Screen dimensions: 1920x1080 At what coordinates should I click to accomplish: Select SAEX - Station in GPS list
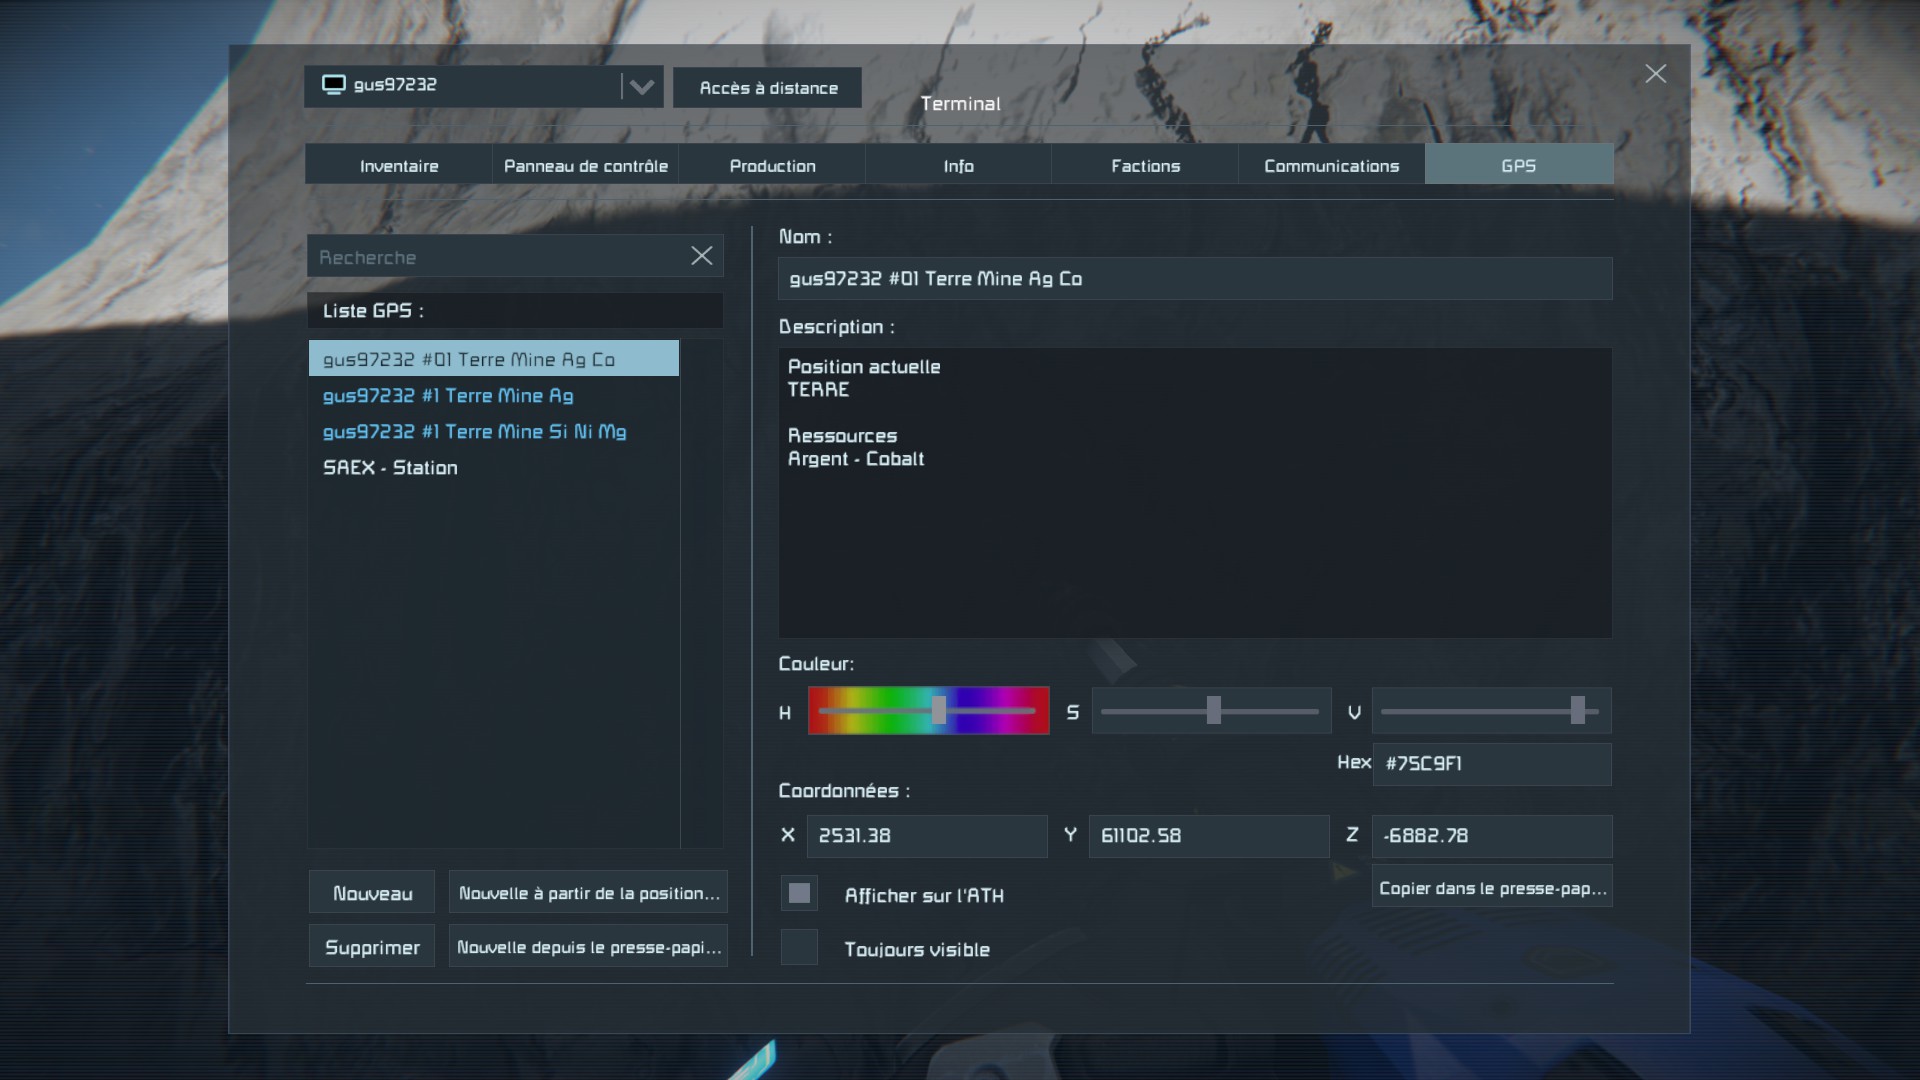coord(390,468)
